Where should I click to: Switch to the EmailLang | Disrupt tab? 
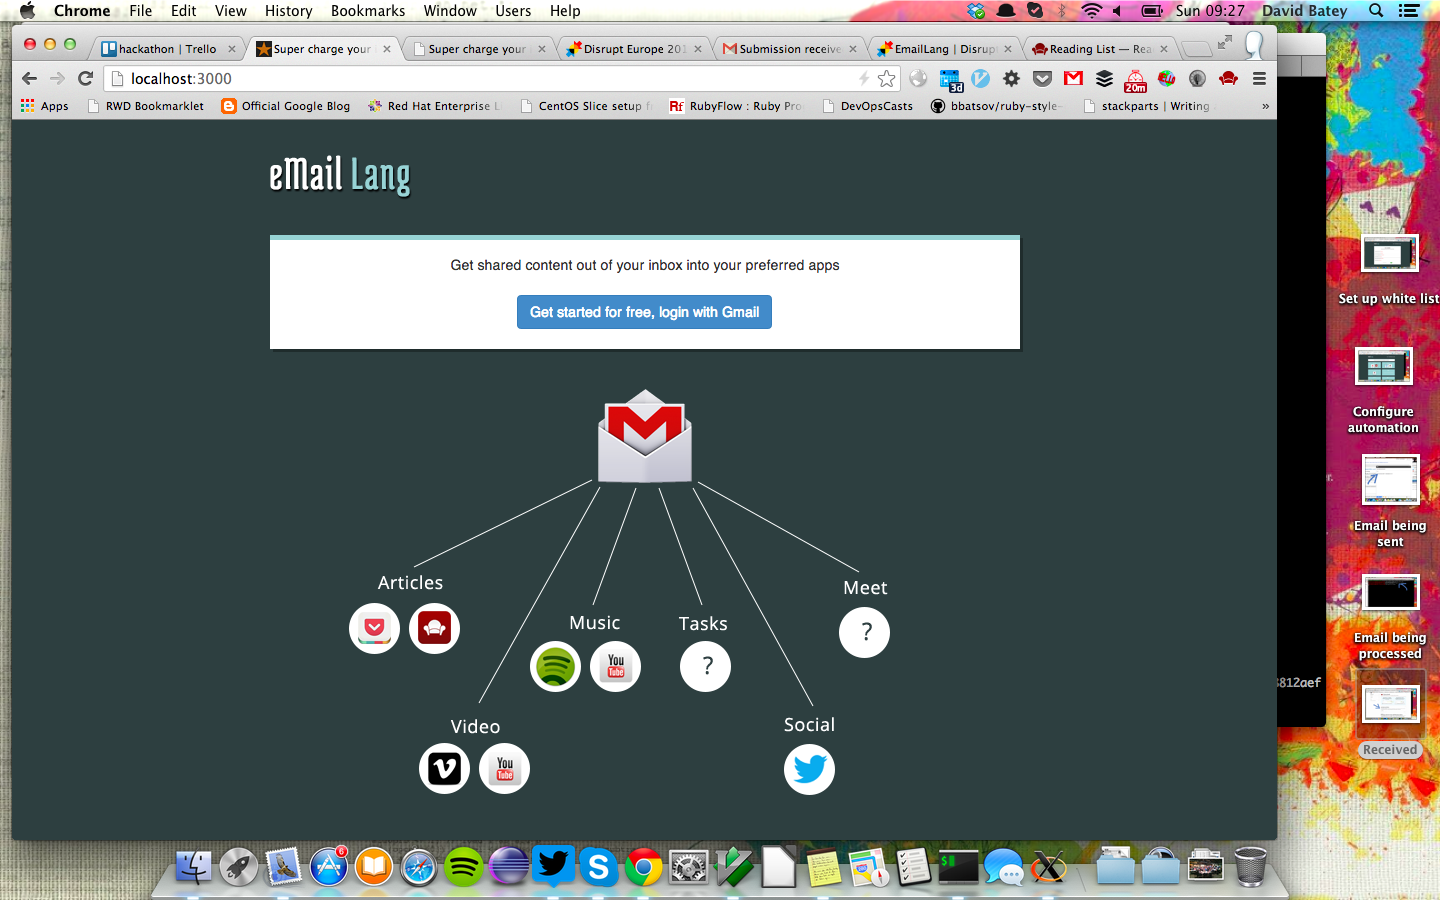click(x=945, y=48)
